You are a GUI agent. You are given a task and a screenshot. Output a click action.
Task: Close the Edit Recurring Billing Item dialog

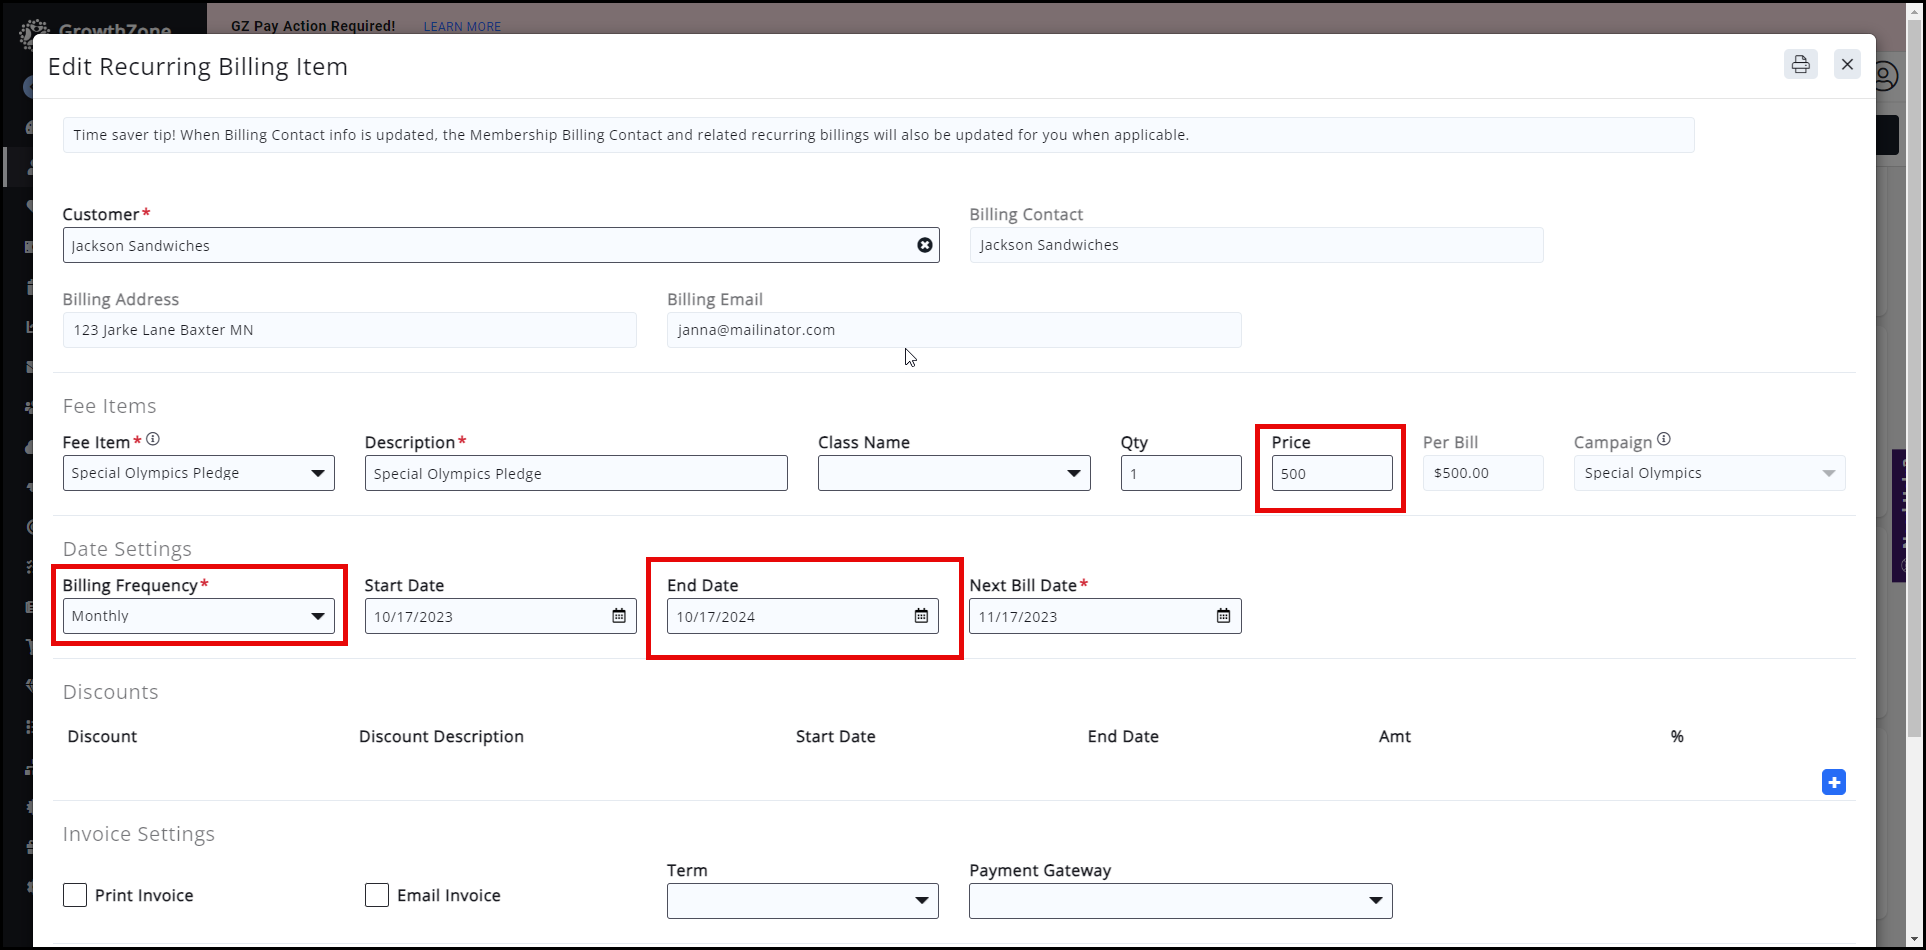coord(1847,65)
